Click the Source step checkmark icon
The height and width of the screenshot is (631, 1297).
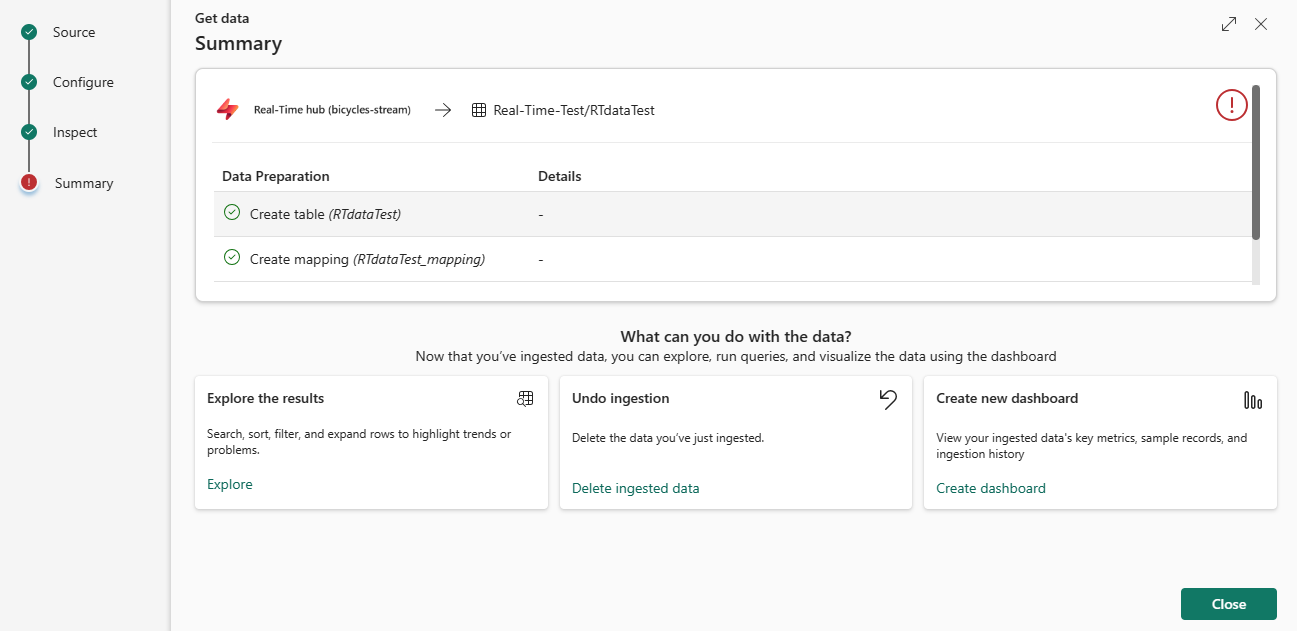point(29,32)
